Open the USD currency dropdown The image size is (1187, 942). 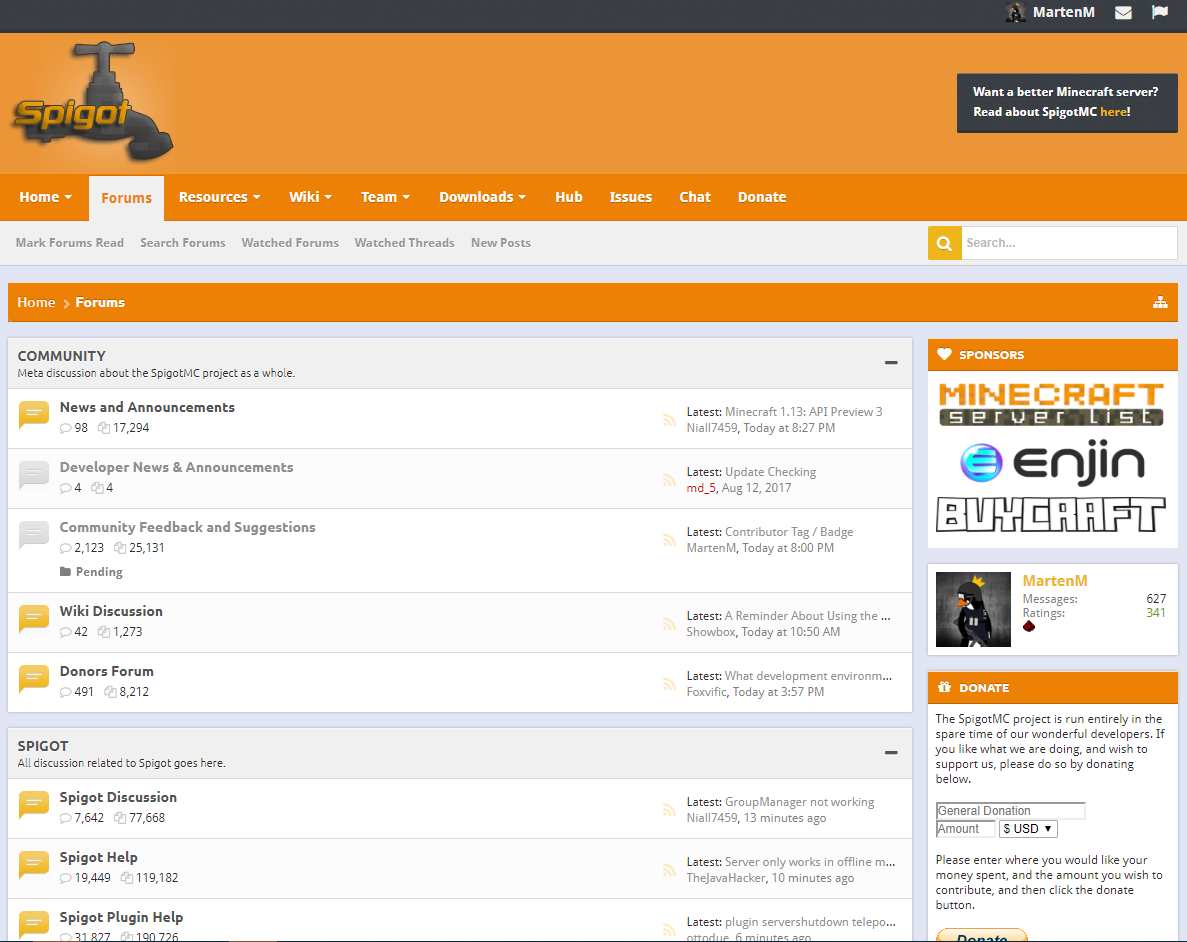(1028, 829)
